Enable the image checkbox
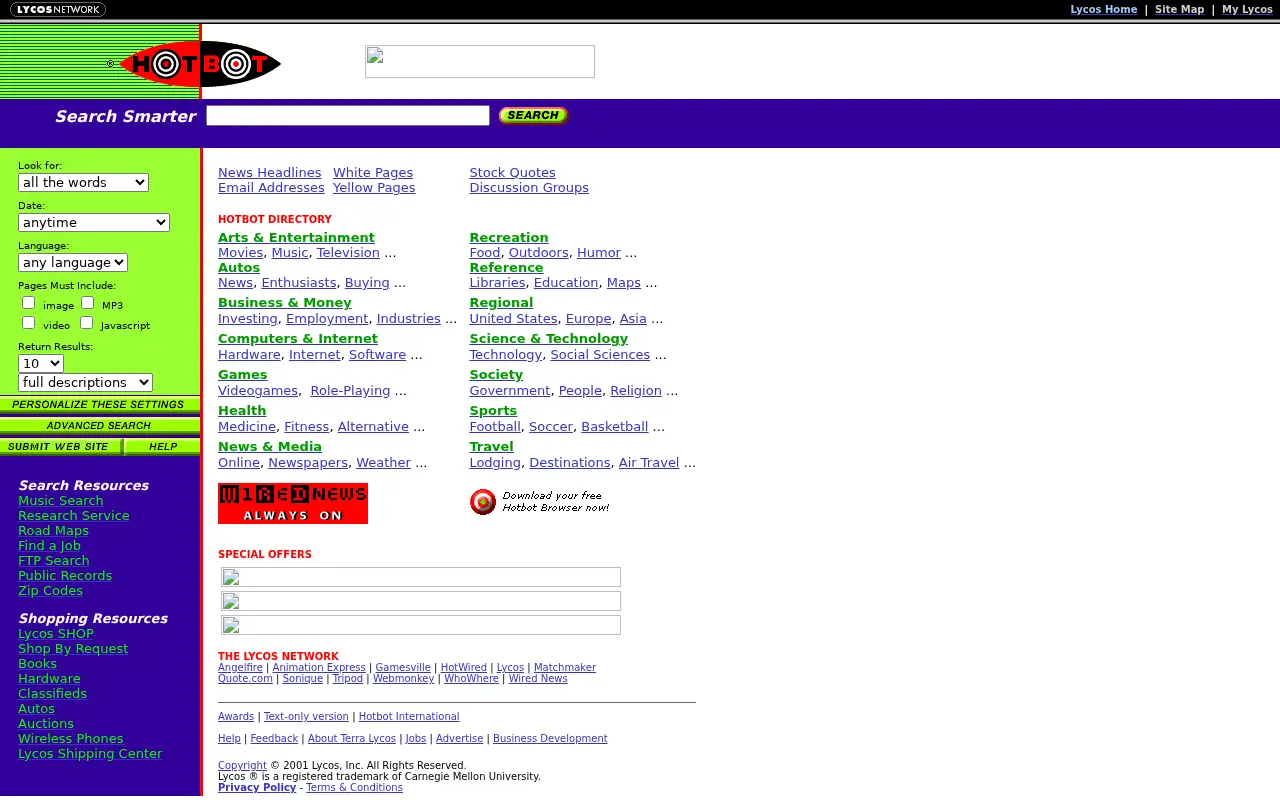 (29, 303)
